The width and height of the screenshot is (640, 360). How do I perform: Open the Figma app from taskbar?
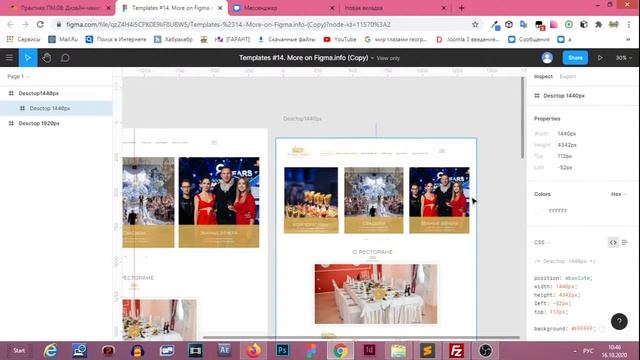click(x=311, y=351)
